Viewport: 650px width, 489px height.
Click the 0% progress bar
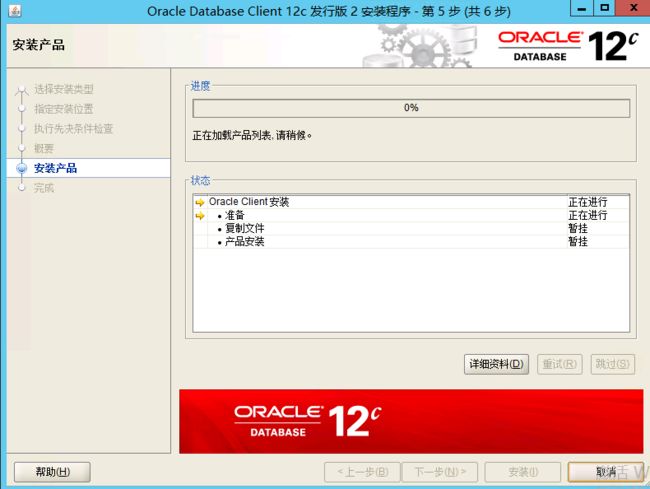point(411,108)
